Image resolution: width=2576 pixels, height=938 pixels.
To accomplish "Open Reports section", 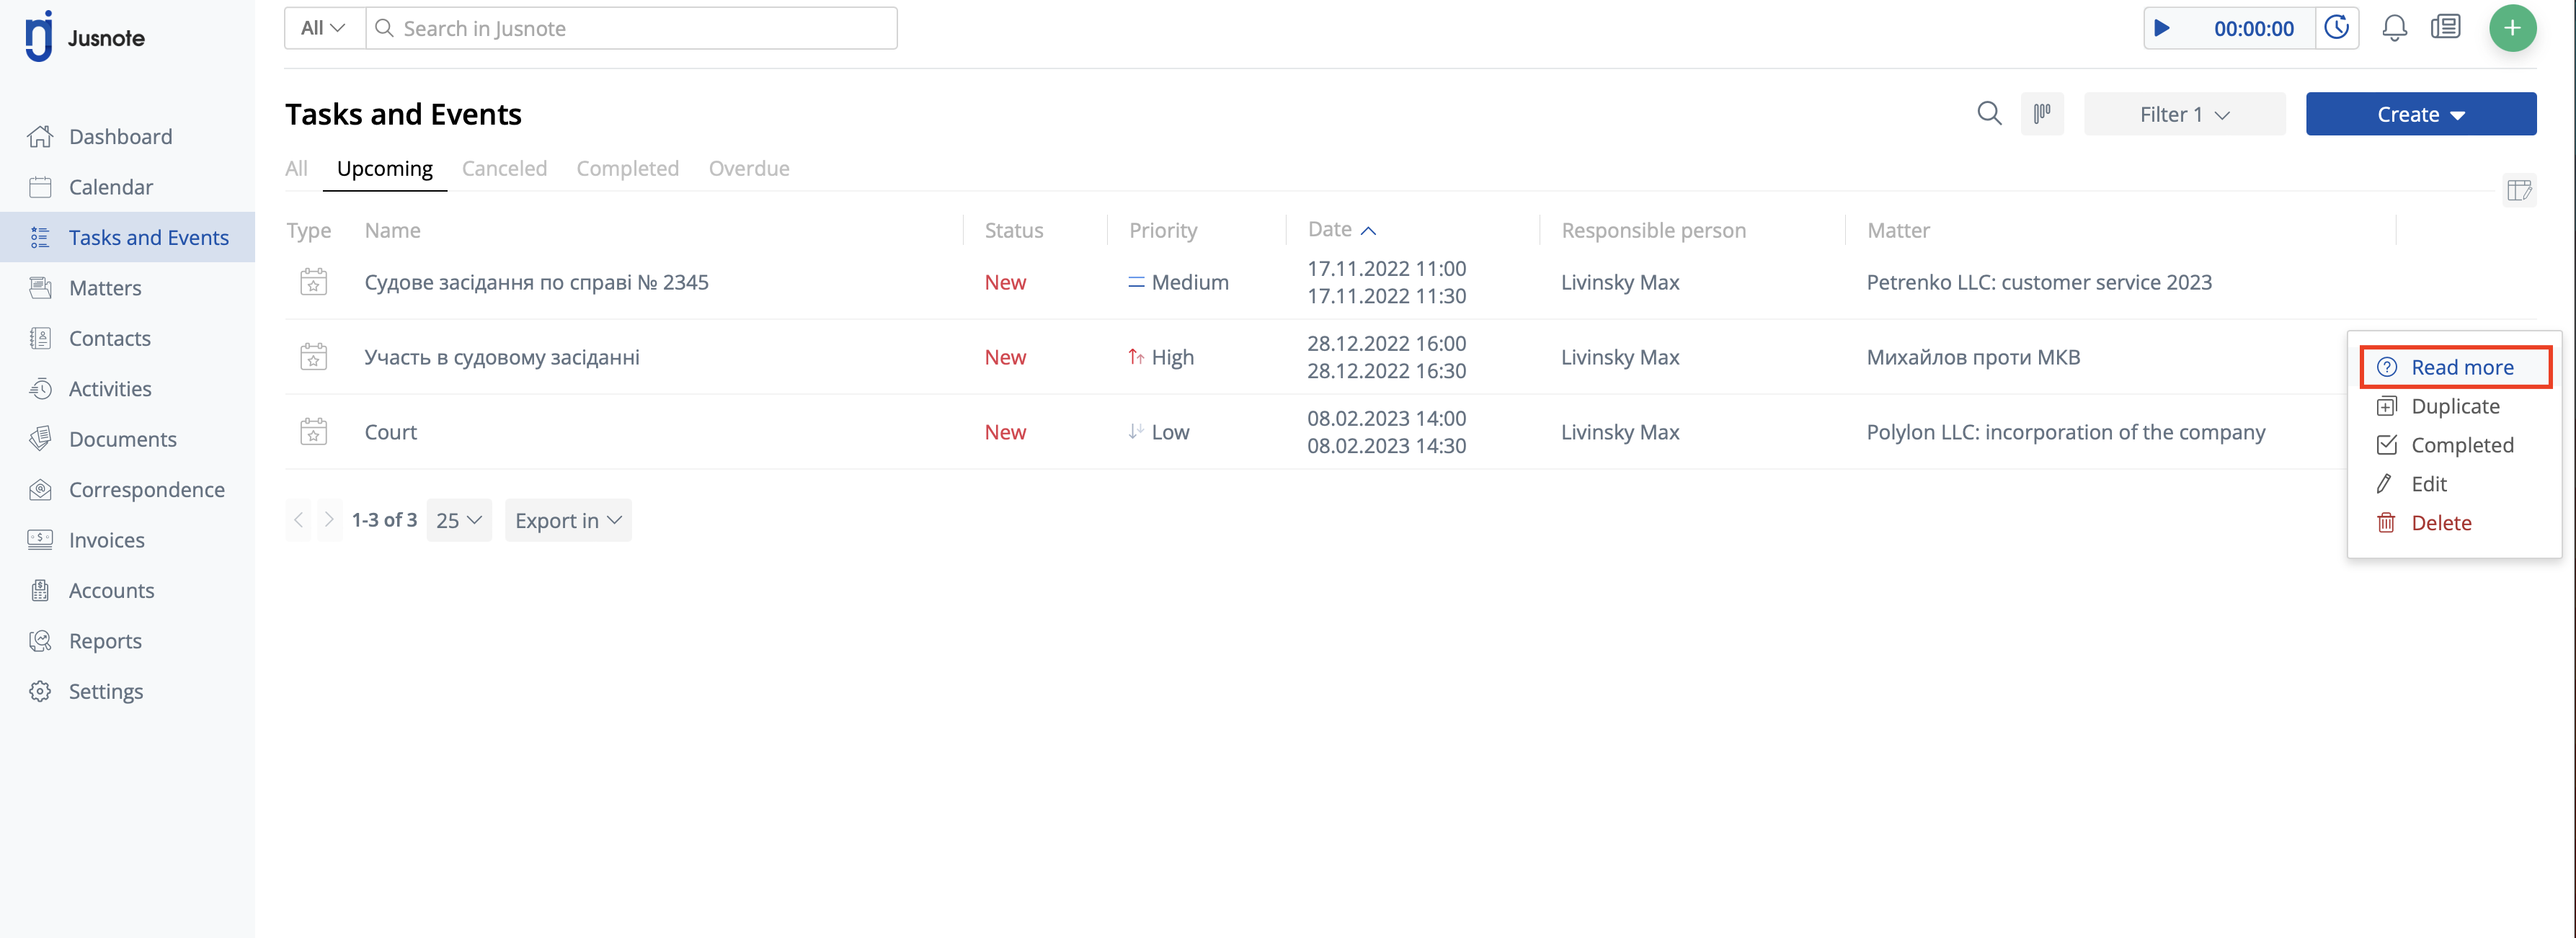I will [x=105, y=641].
